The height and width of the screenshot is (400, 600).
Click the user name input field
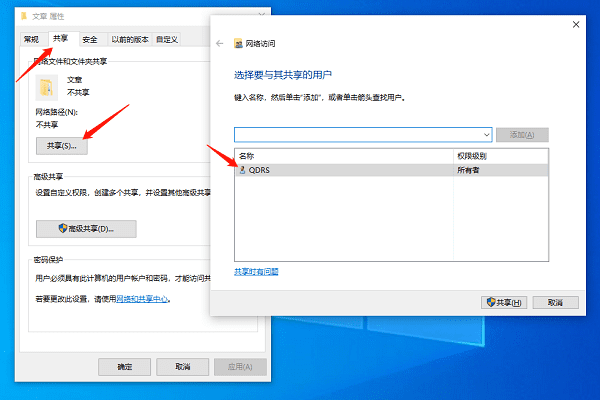[363, 135]
